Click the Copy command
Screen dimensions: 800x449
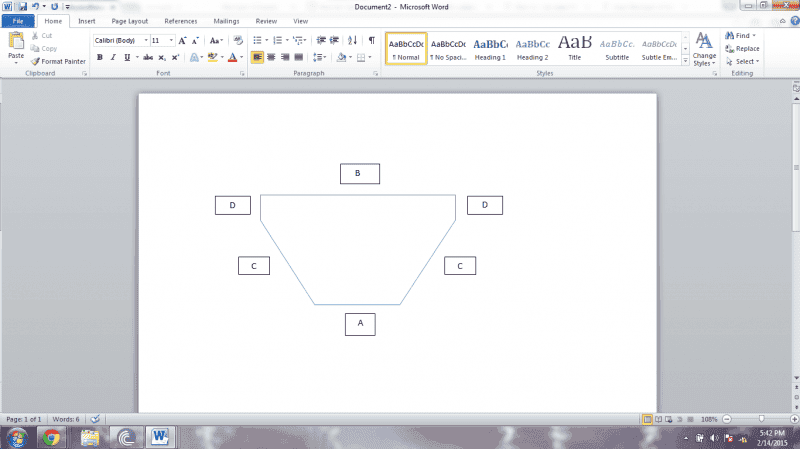(x=43, y=48)
